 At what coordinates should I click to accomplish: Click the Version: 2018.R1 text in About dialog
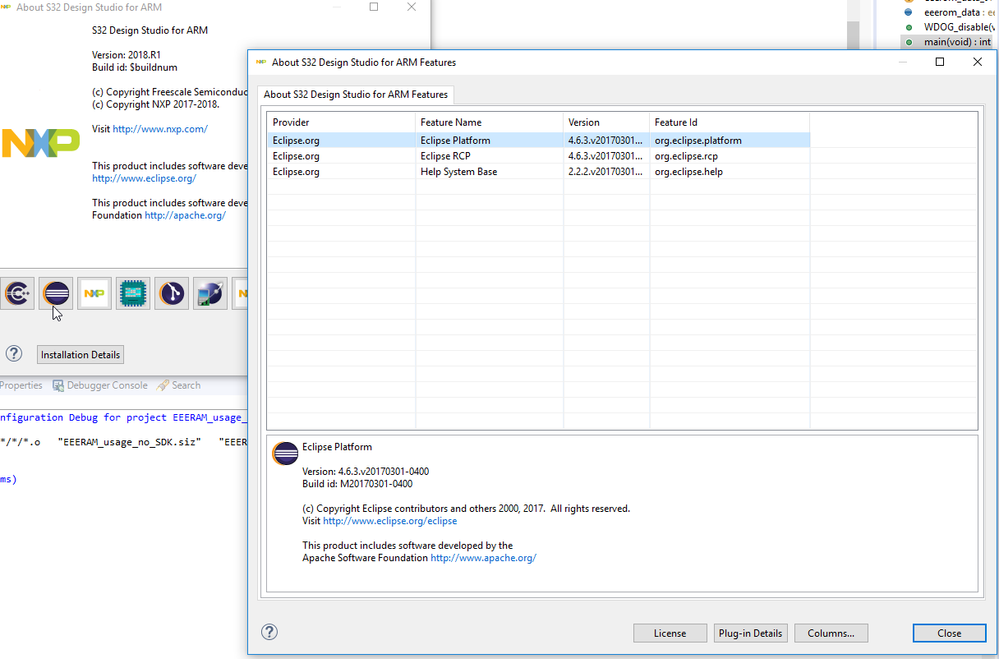[x=126, y=55]
